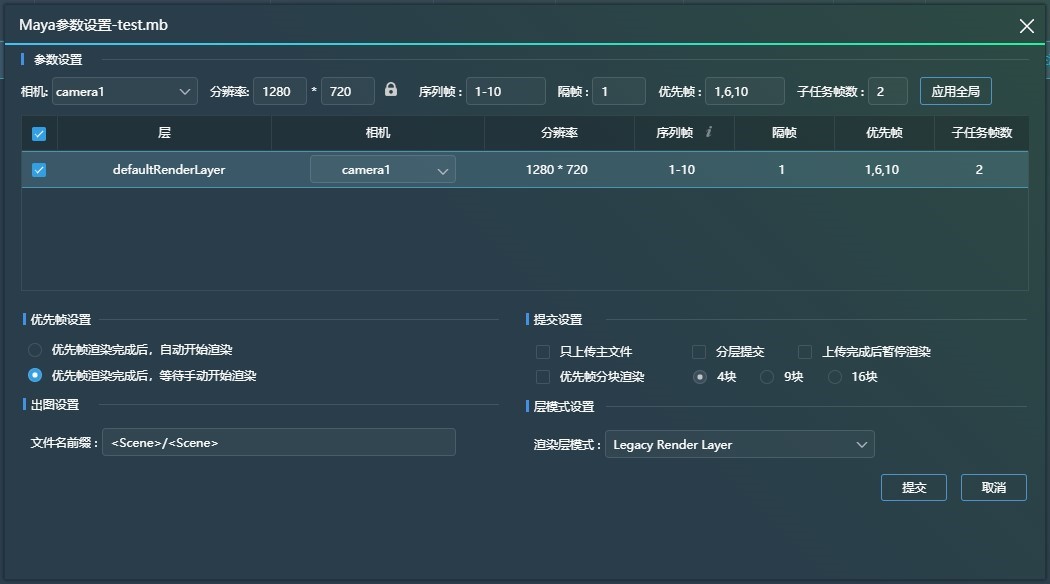The image size is (1050, 584).
Task: Select 优先帧渲染完成后自动开始渲染 option
Action: (33, 350)
